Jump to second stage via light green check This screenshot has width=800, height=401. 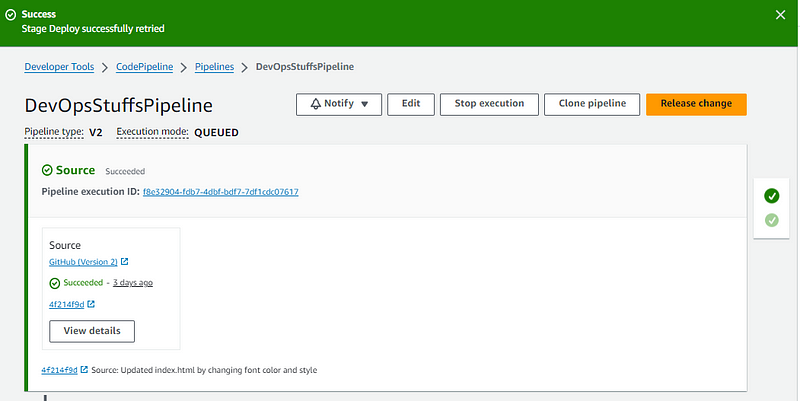pos(771,220)
